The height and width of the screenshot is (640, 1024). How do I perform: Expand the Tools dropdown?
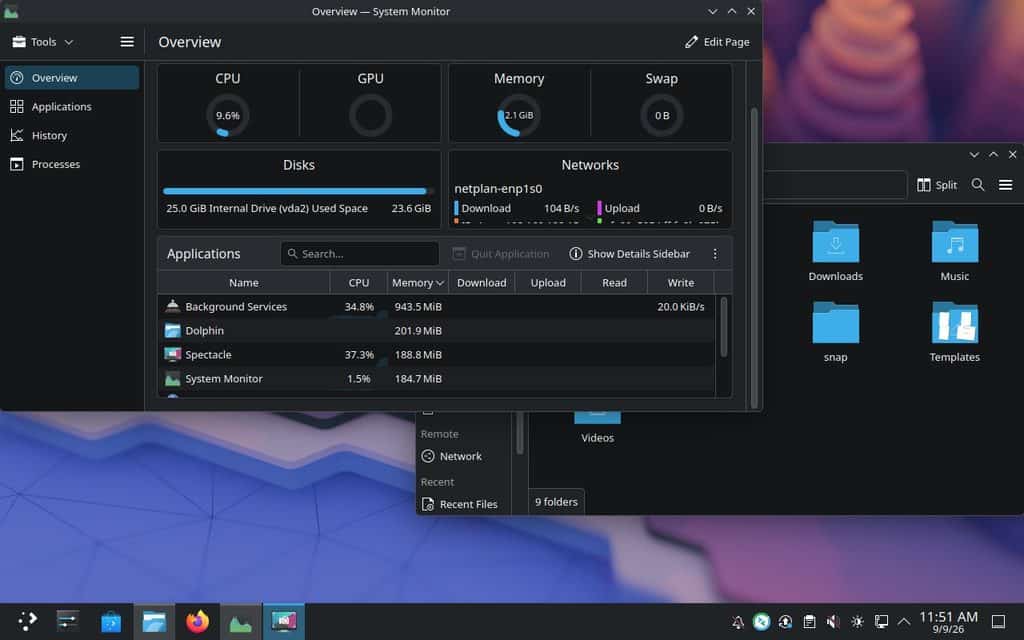(43, 42)
